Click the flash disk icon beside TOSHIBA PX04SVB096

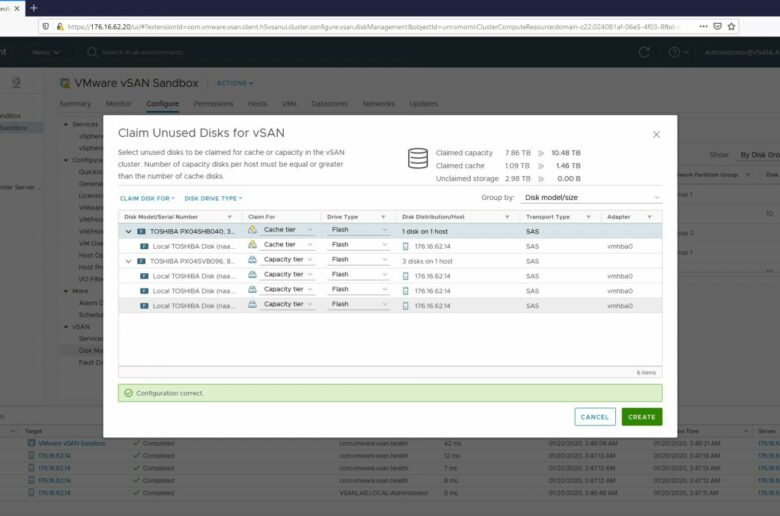[141, 261]
